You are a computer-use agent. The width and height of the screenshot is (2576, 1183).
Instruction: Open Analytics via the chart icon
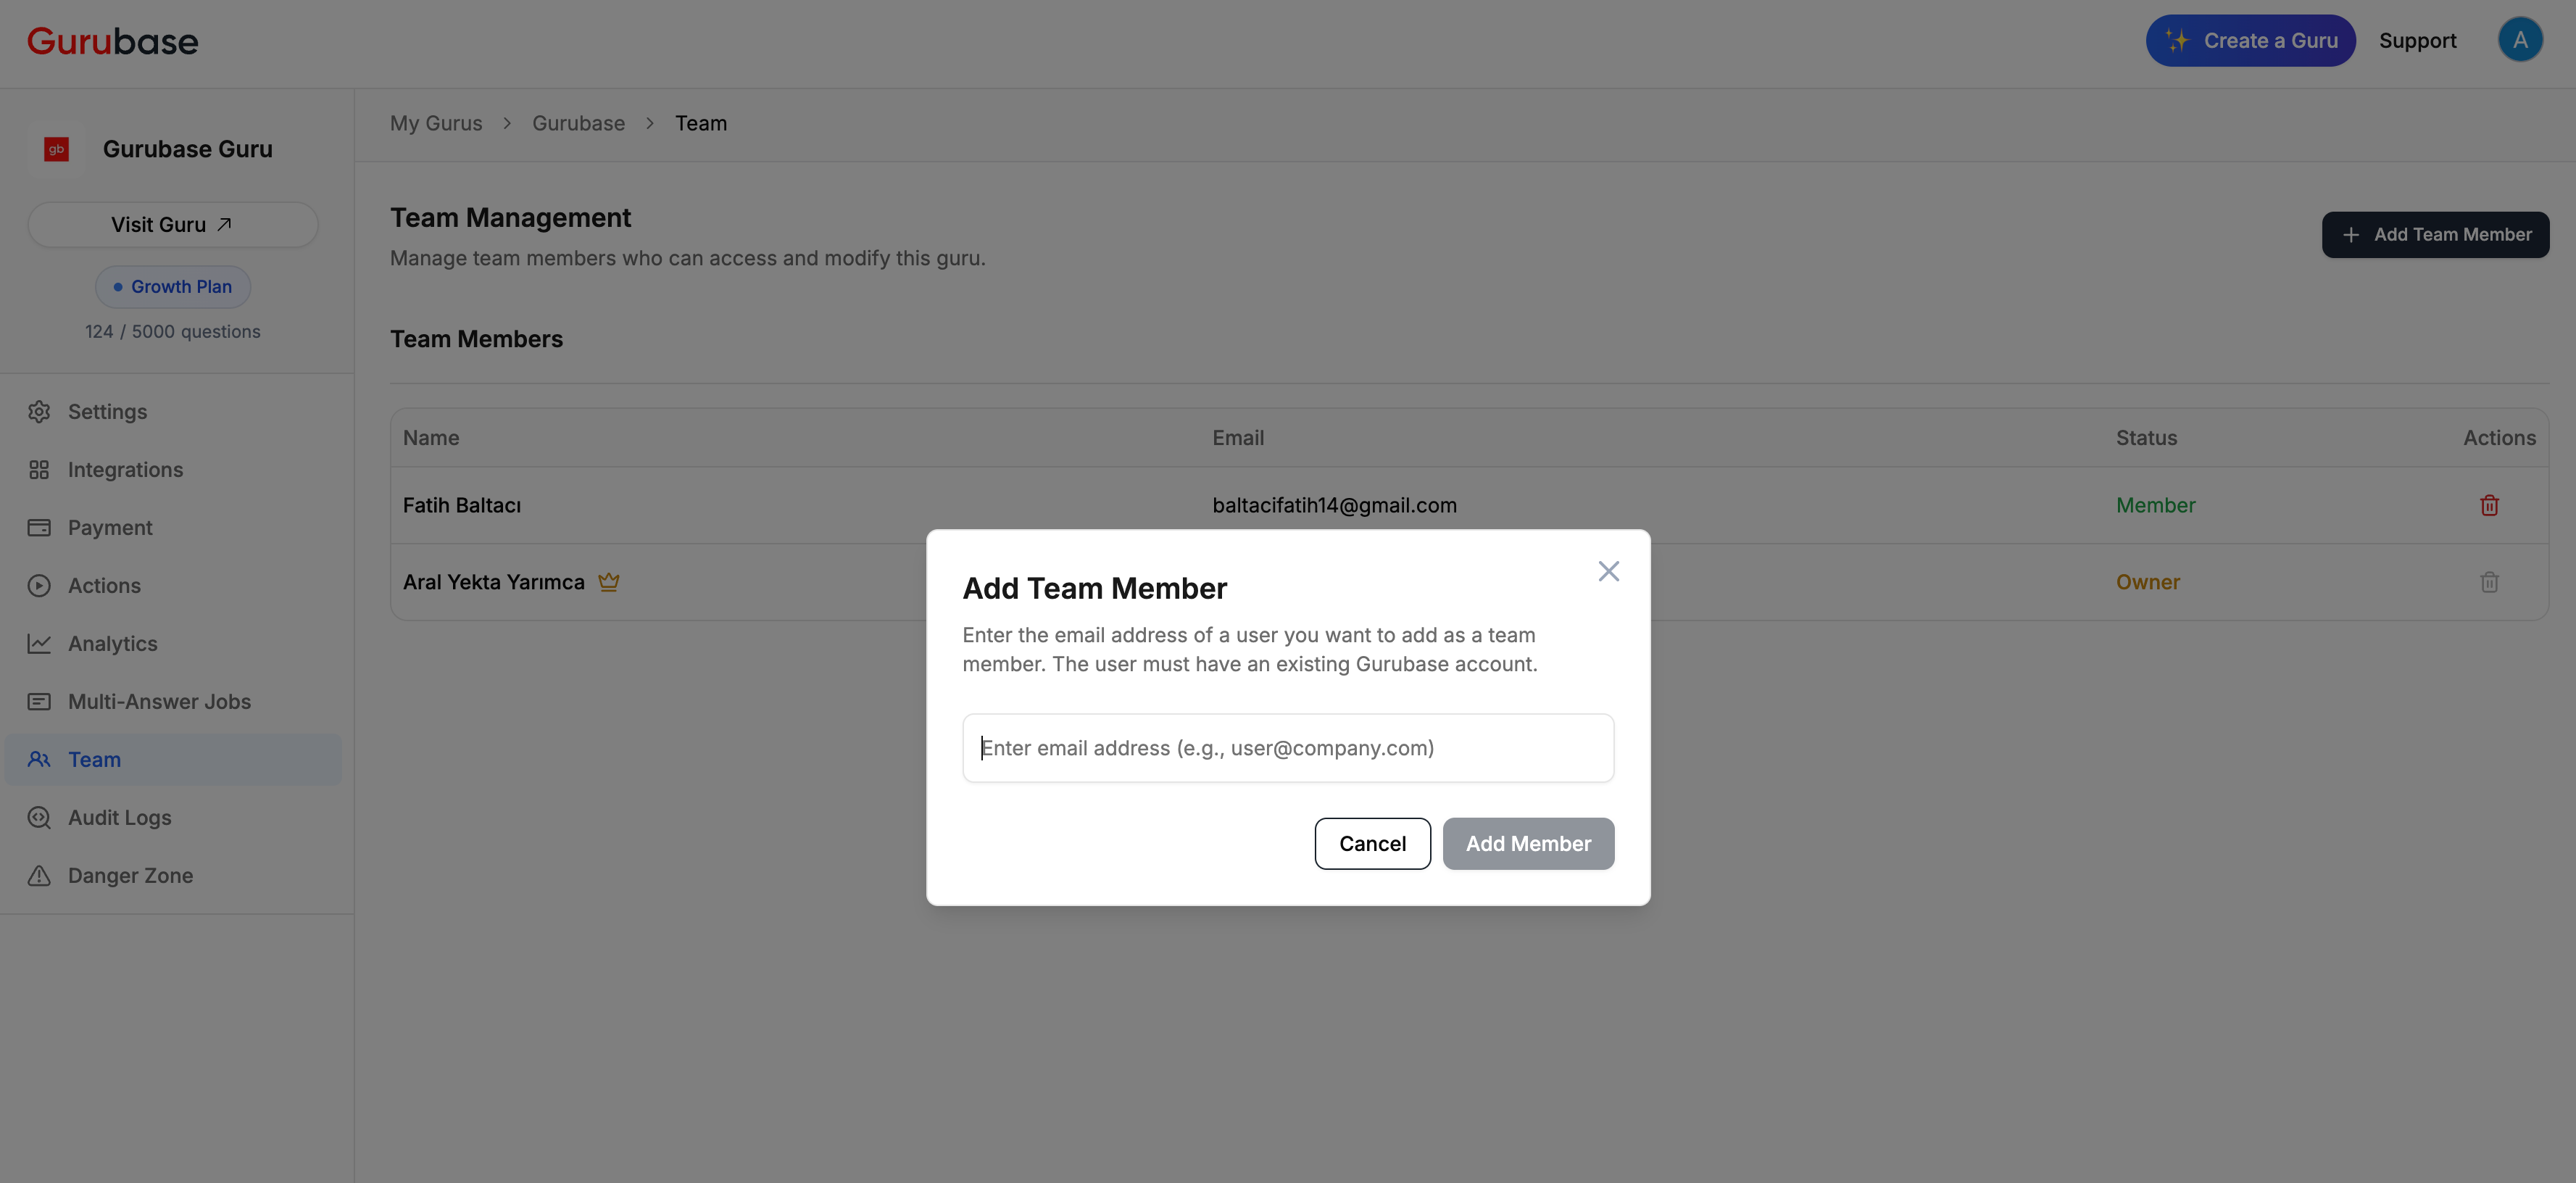38,643
